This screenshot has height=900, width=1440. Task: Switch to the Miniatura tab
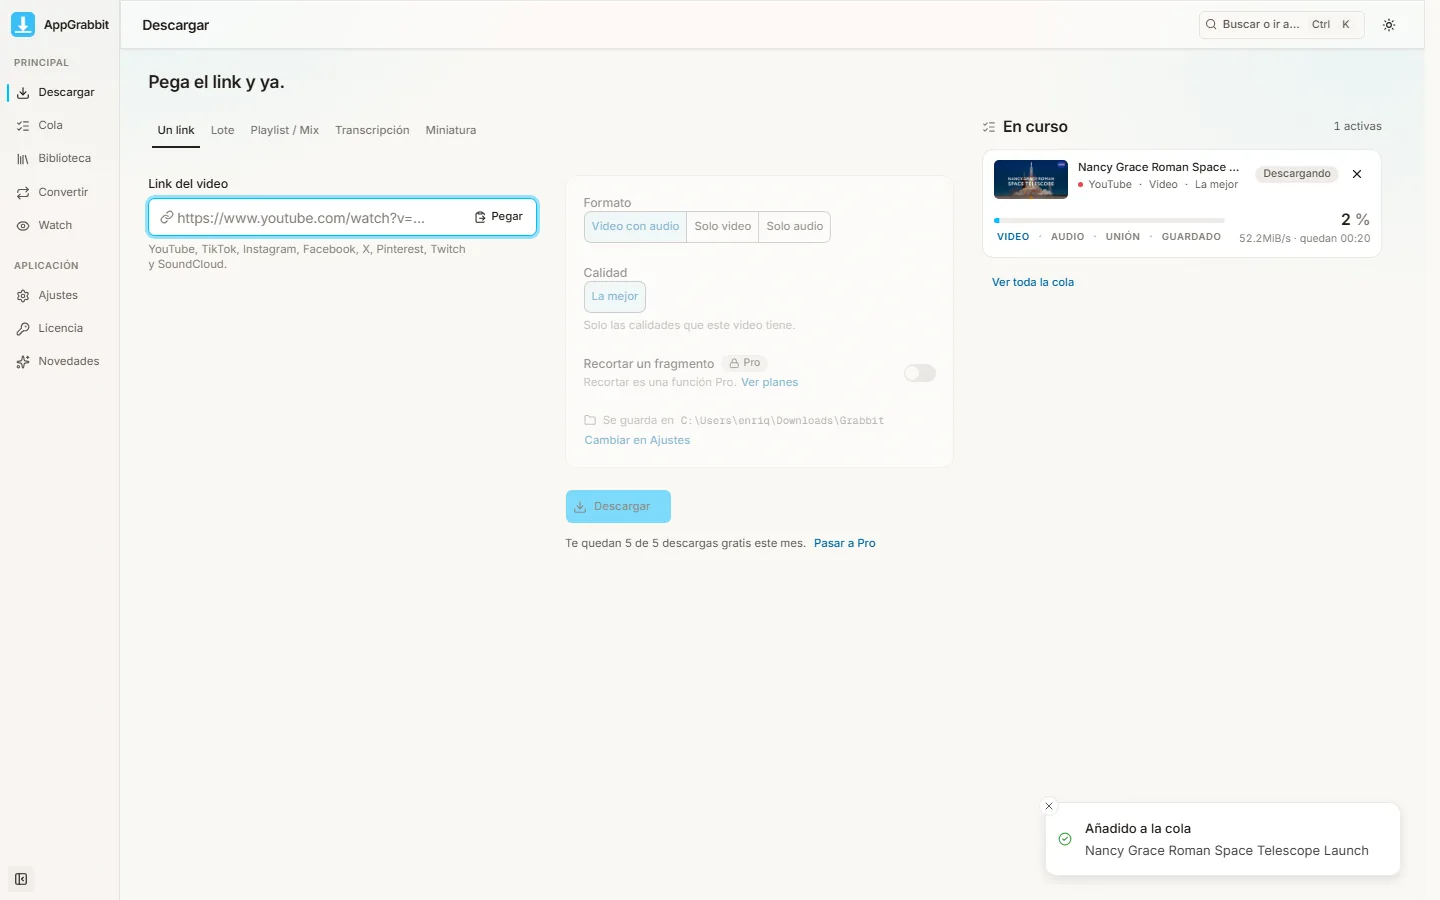pyautogui.click(x=451, y=131)
